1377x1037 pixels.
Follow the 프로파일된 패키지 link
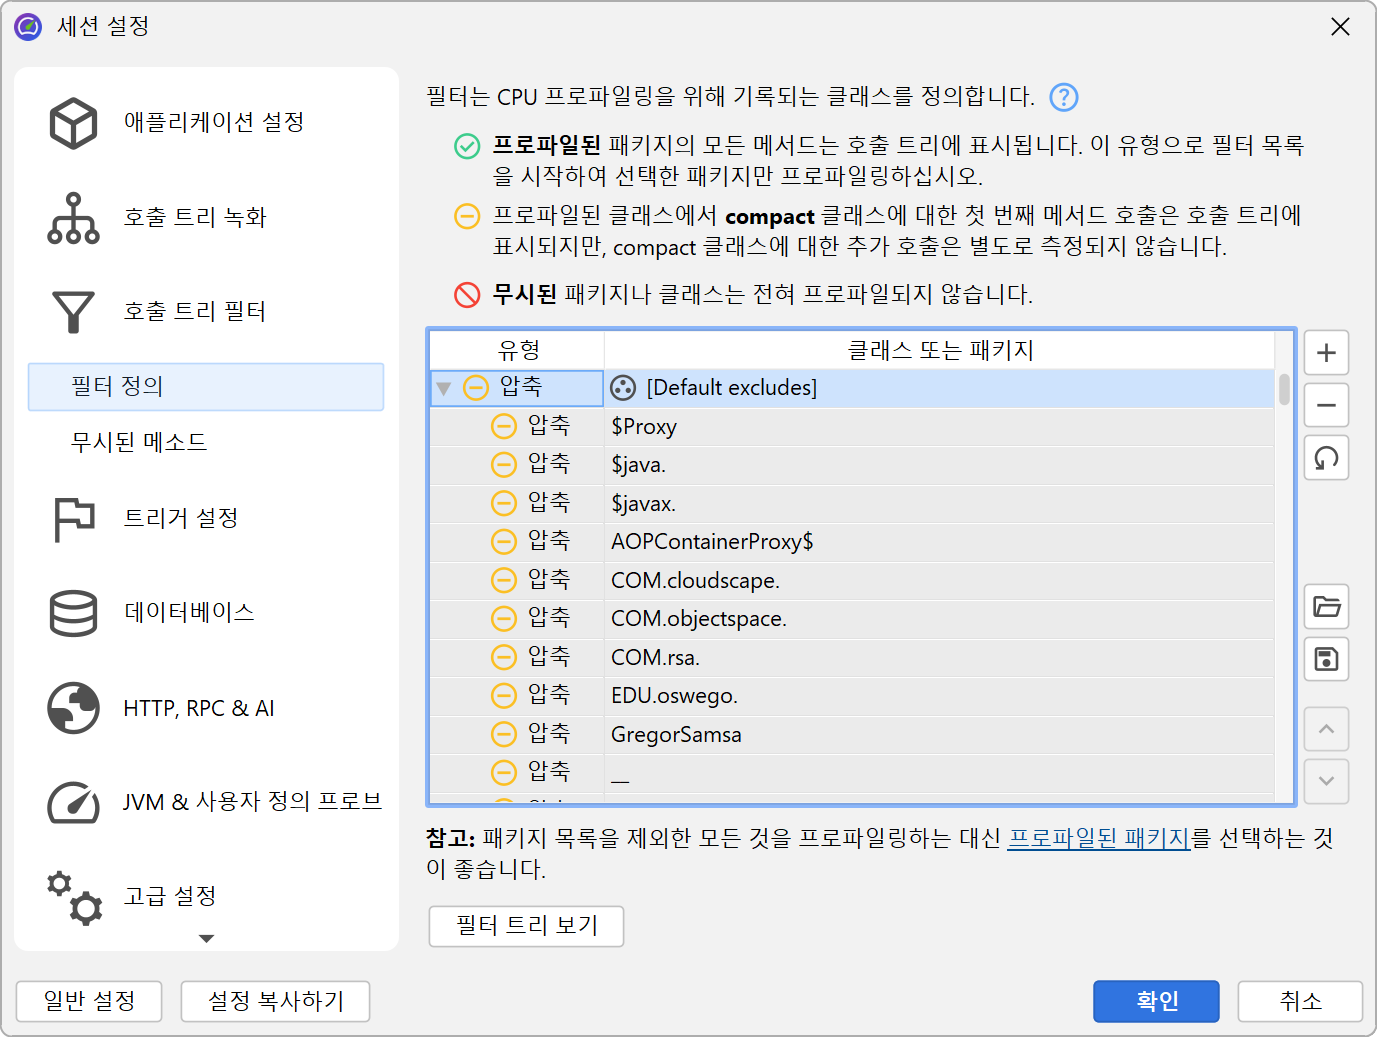pos(1098,838)
